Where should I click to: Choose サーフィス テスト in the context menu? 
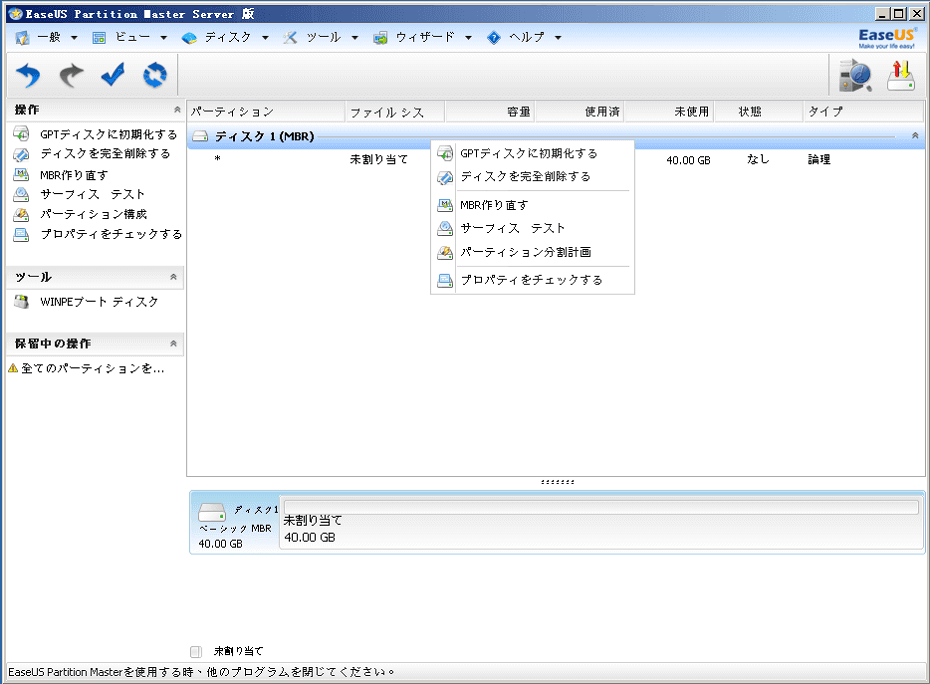click(512, 228)
